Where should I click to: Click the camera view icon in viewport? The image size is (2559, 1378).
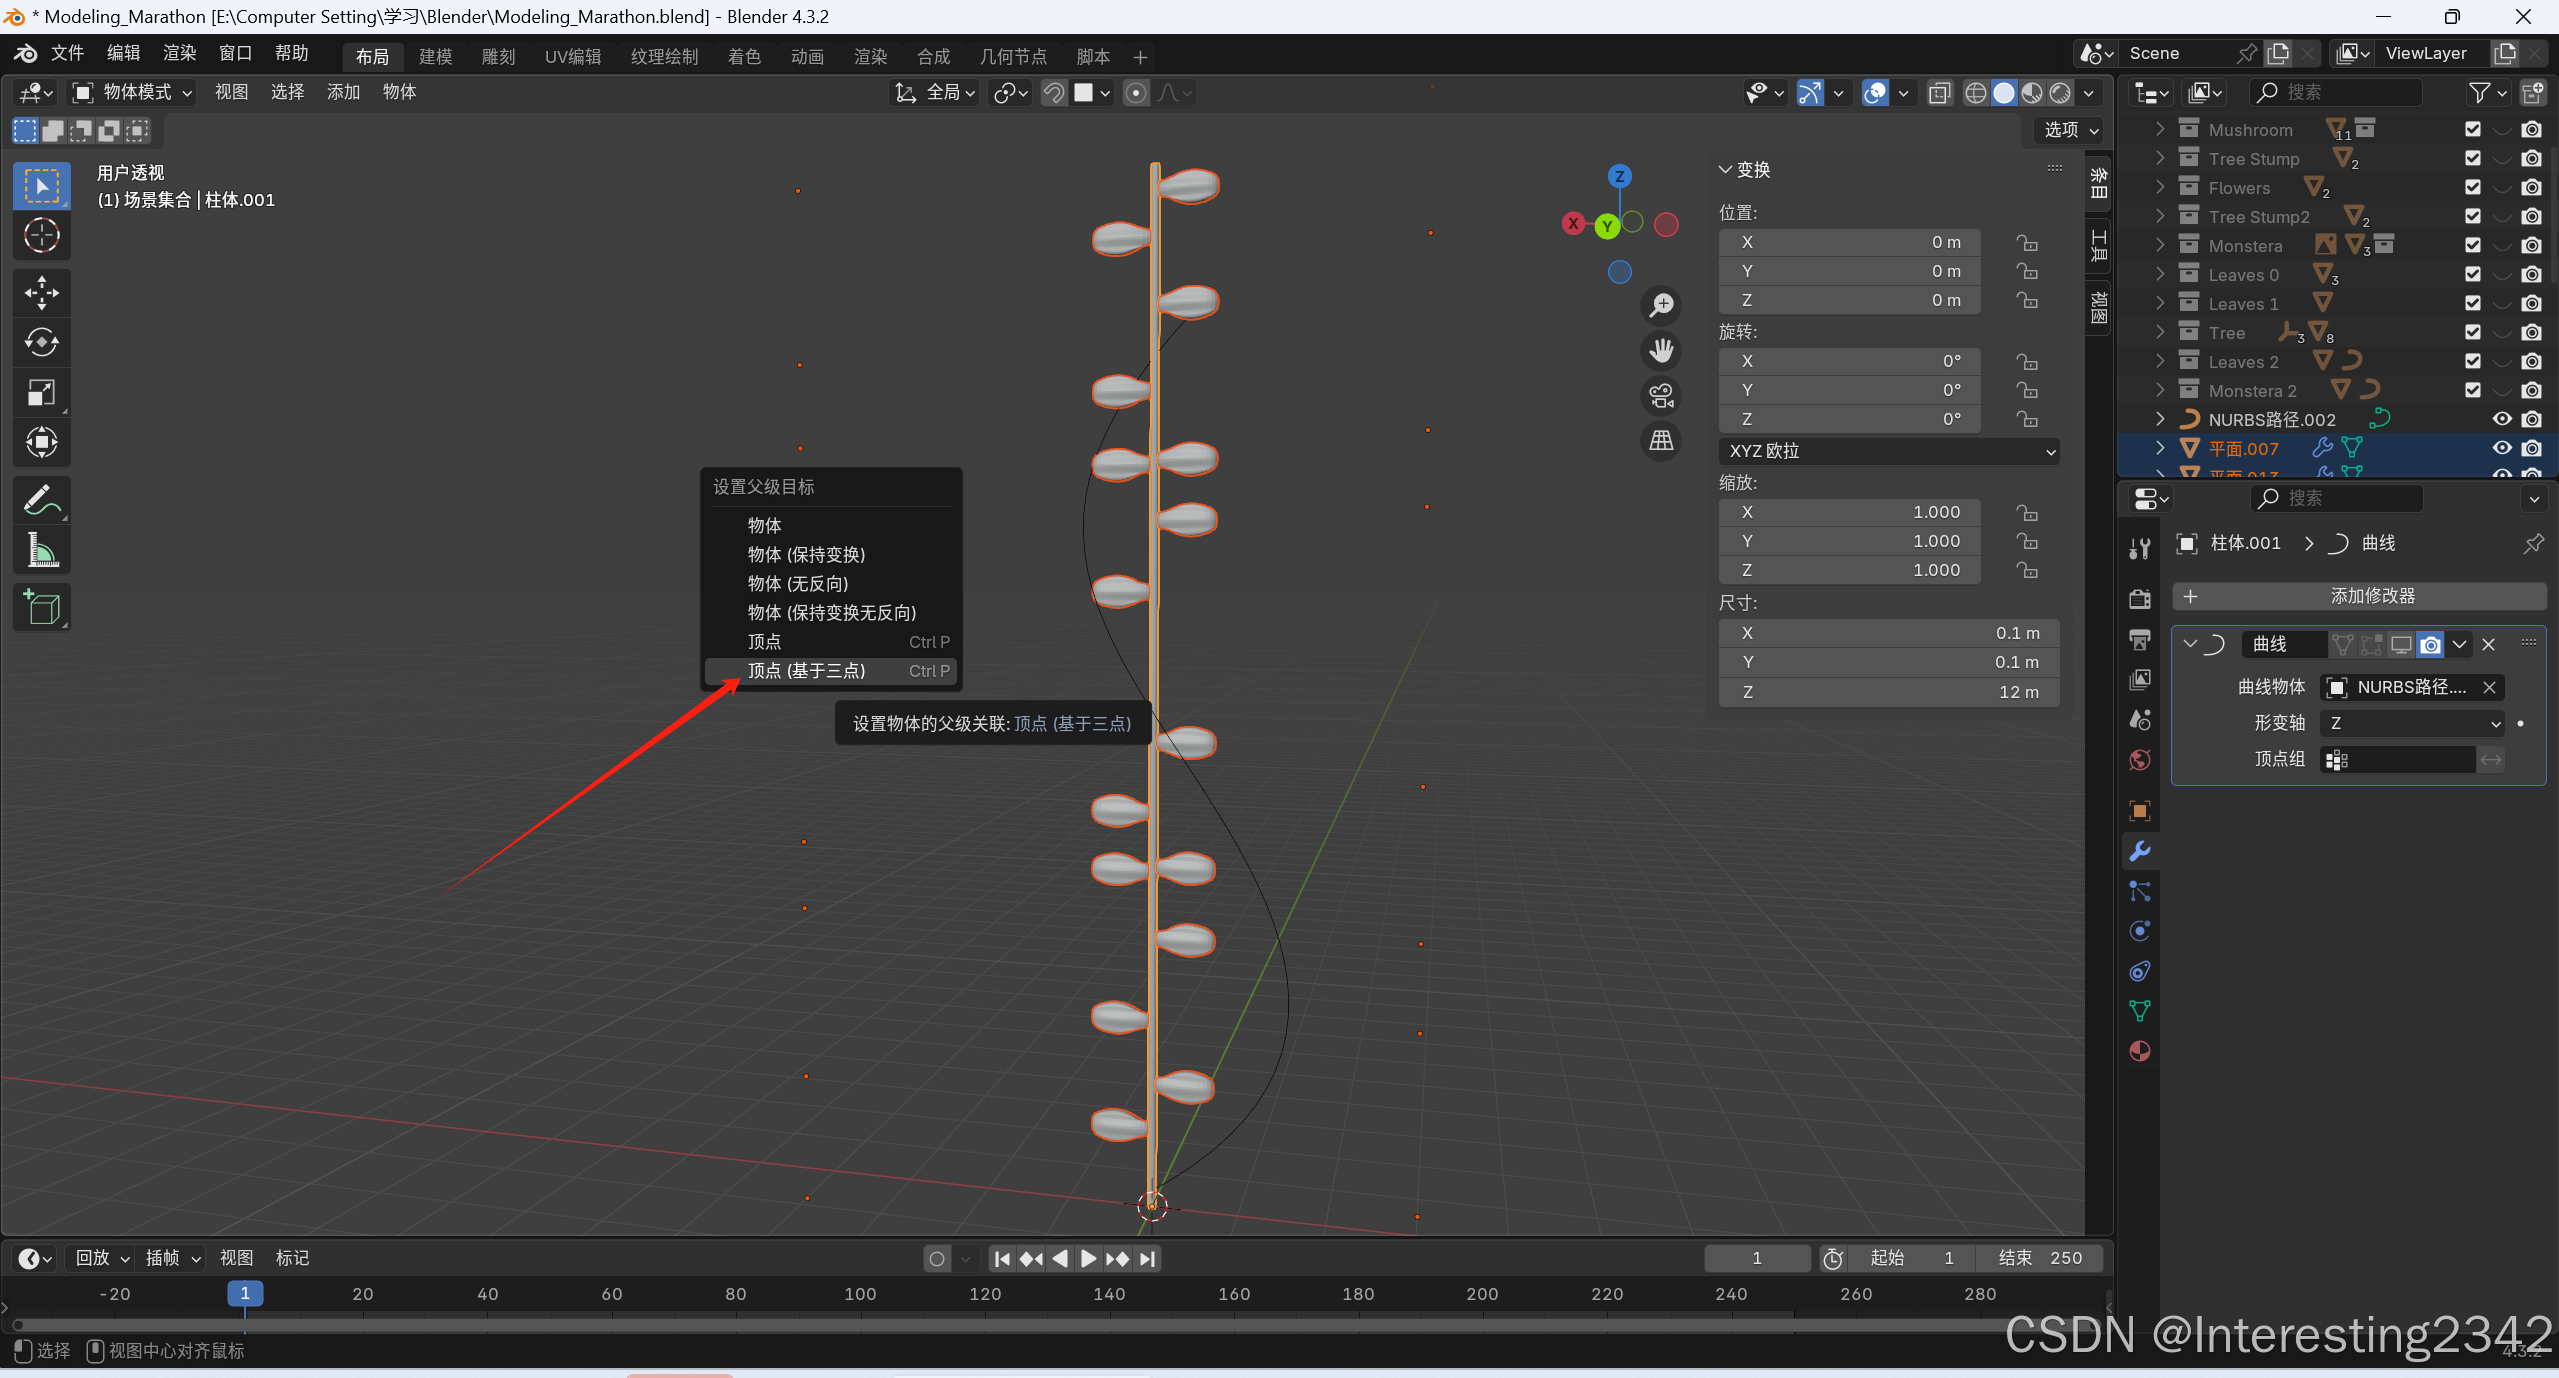[x=1661, y=396]
